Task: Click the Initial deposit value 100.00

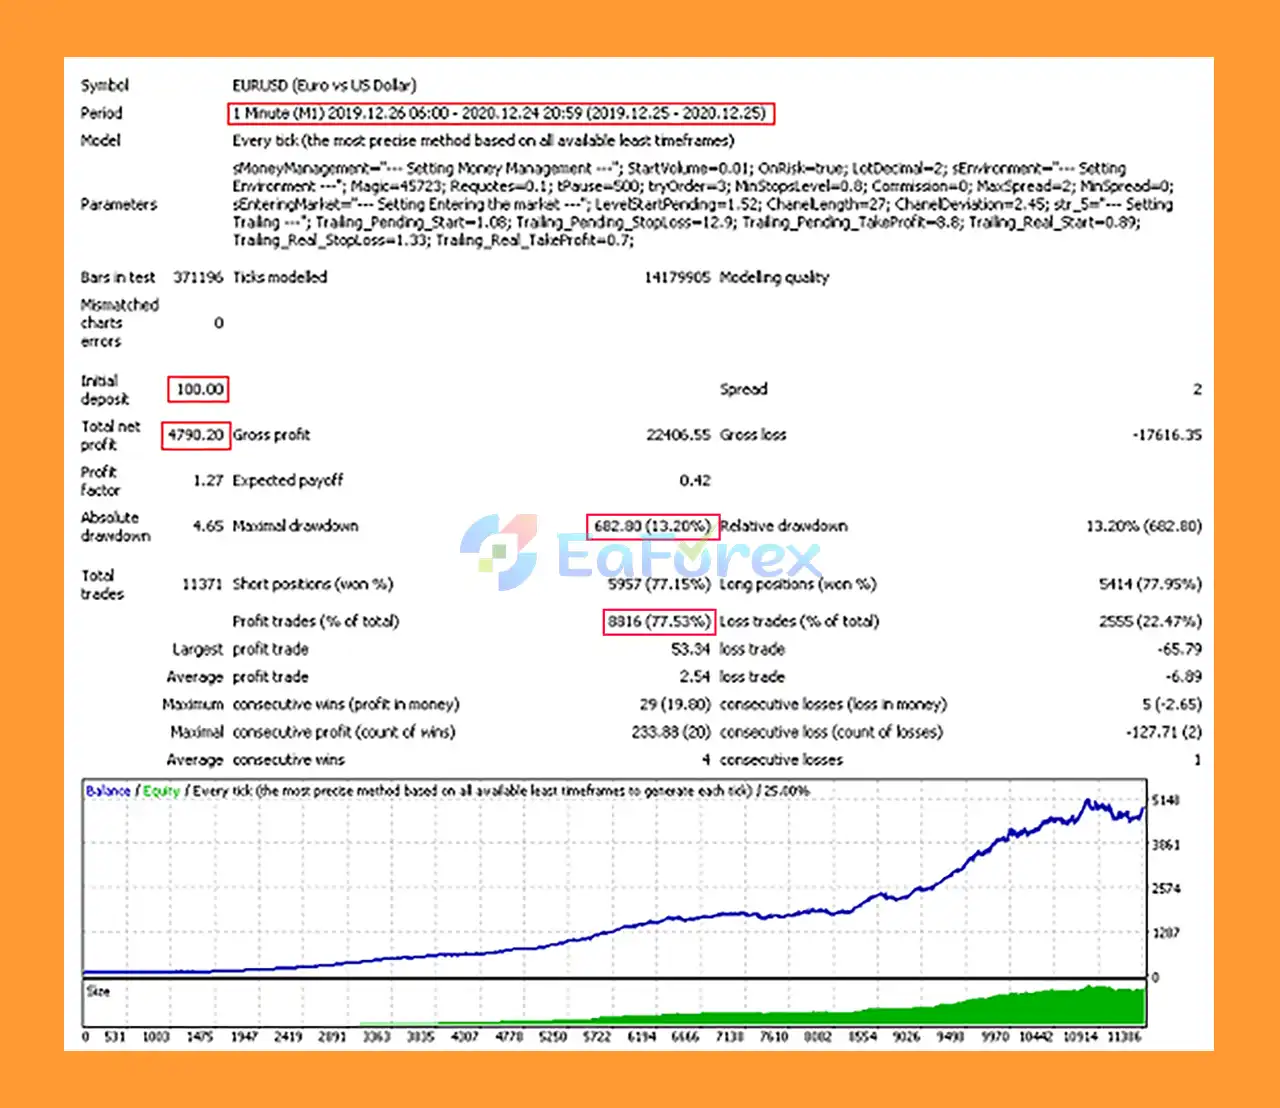Action: [x=199, y=389]
